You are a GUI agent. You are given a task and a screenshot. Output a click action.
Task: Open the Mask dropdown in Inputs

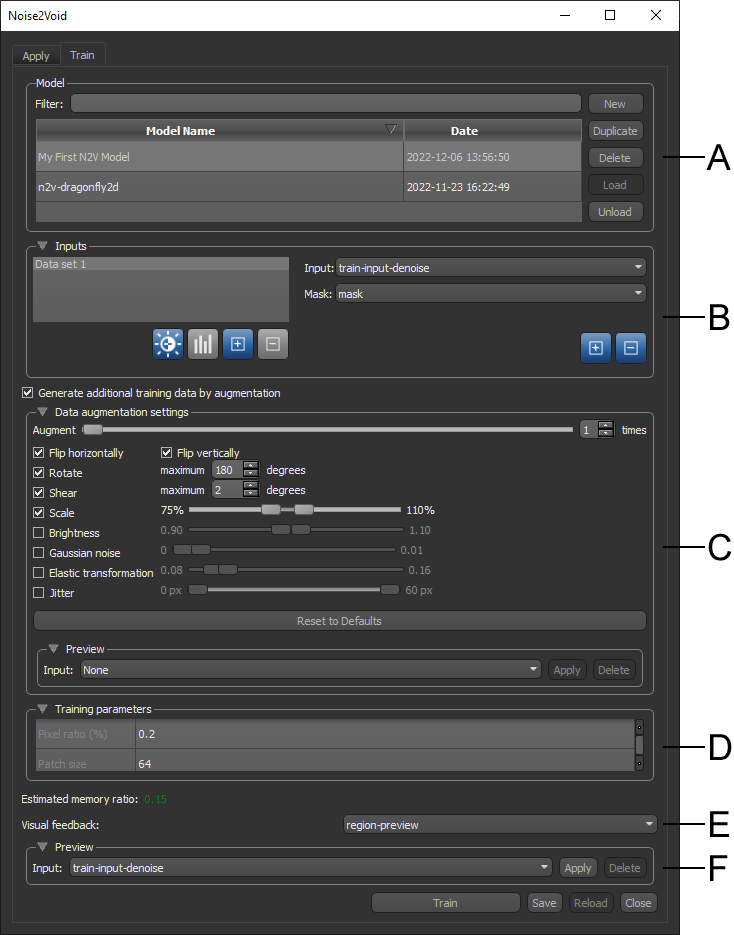tap(490, 293)
